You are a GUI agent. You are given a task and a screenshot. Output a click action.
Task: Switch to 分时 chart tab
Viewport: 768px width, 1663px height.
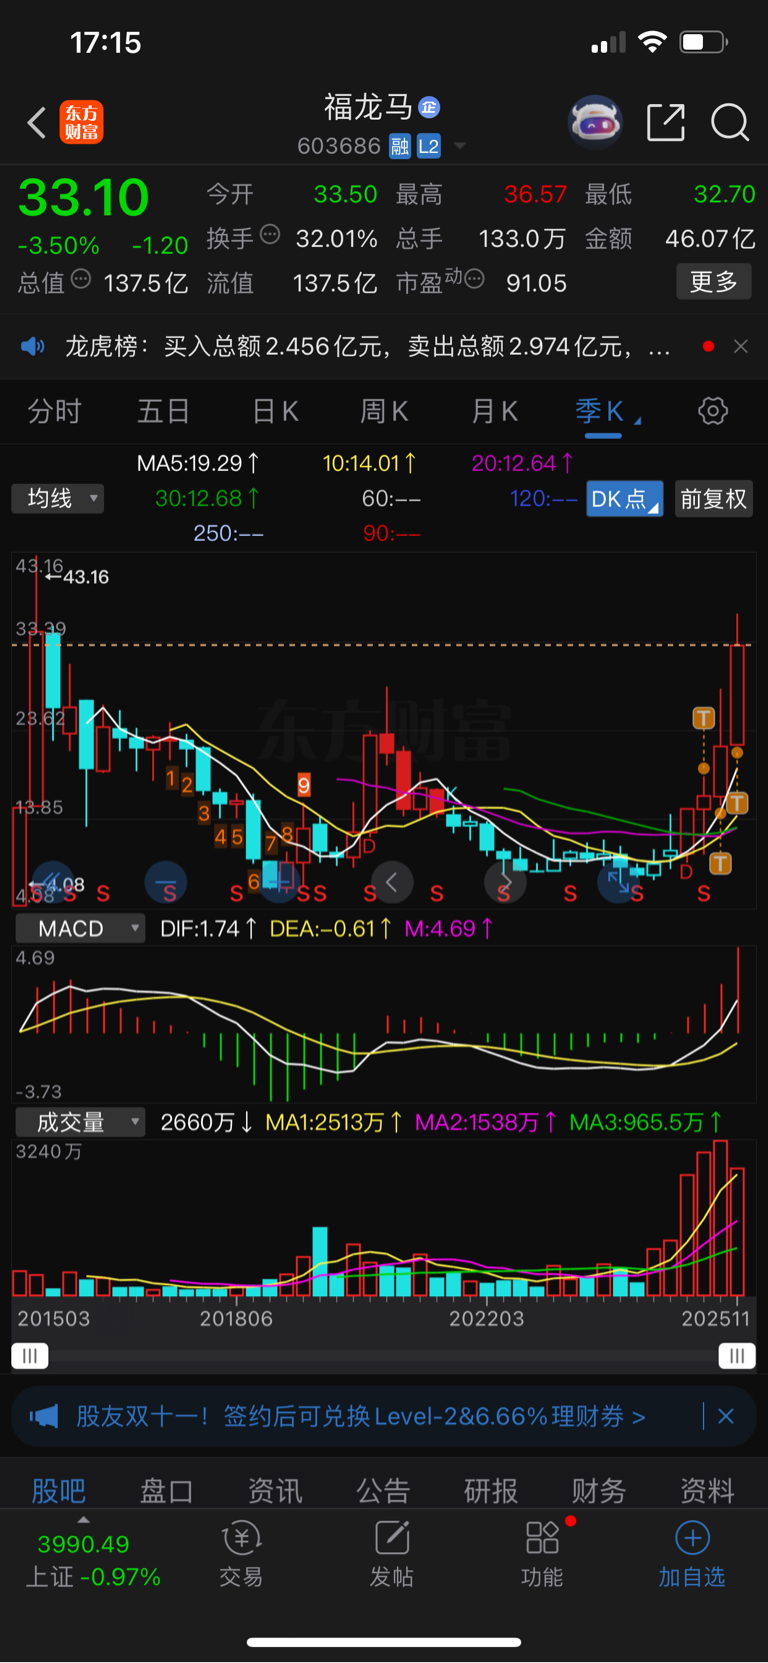[x=54, y=411]
